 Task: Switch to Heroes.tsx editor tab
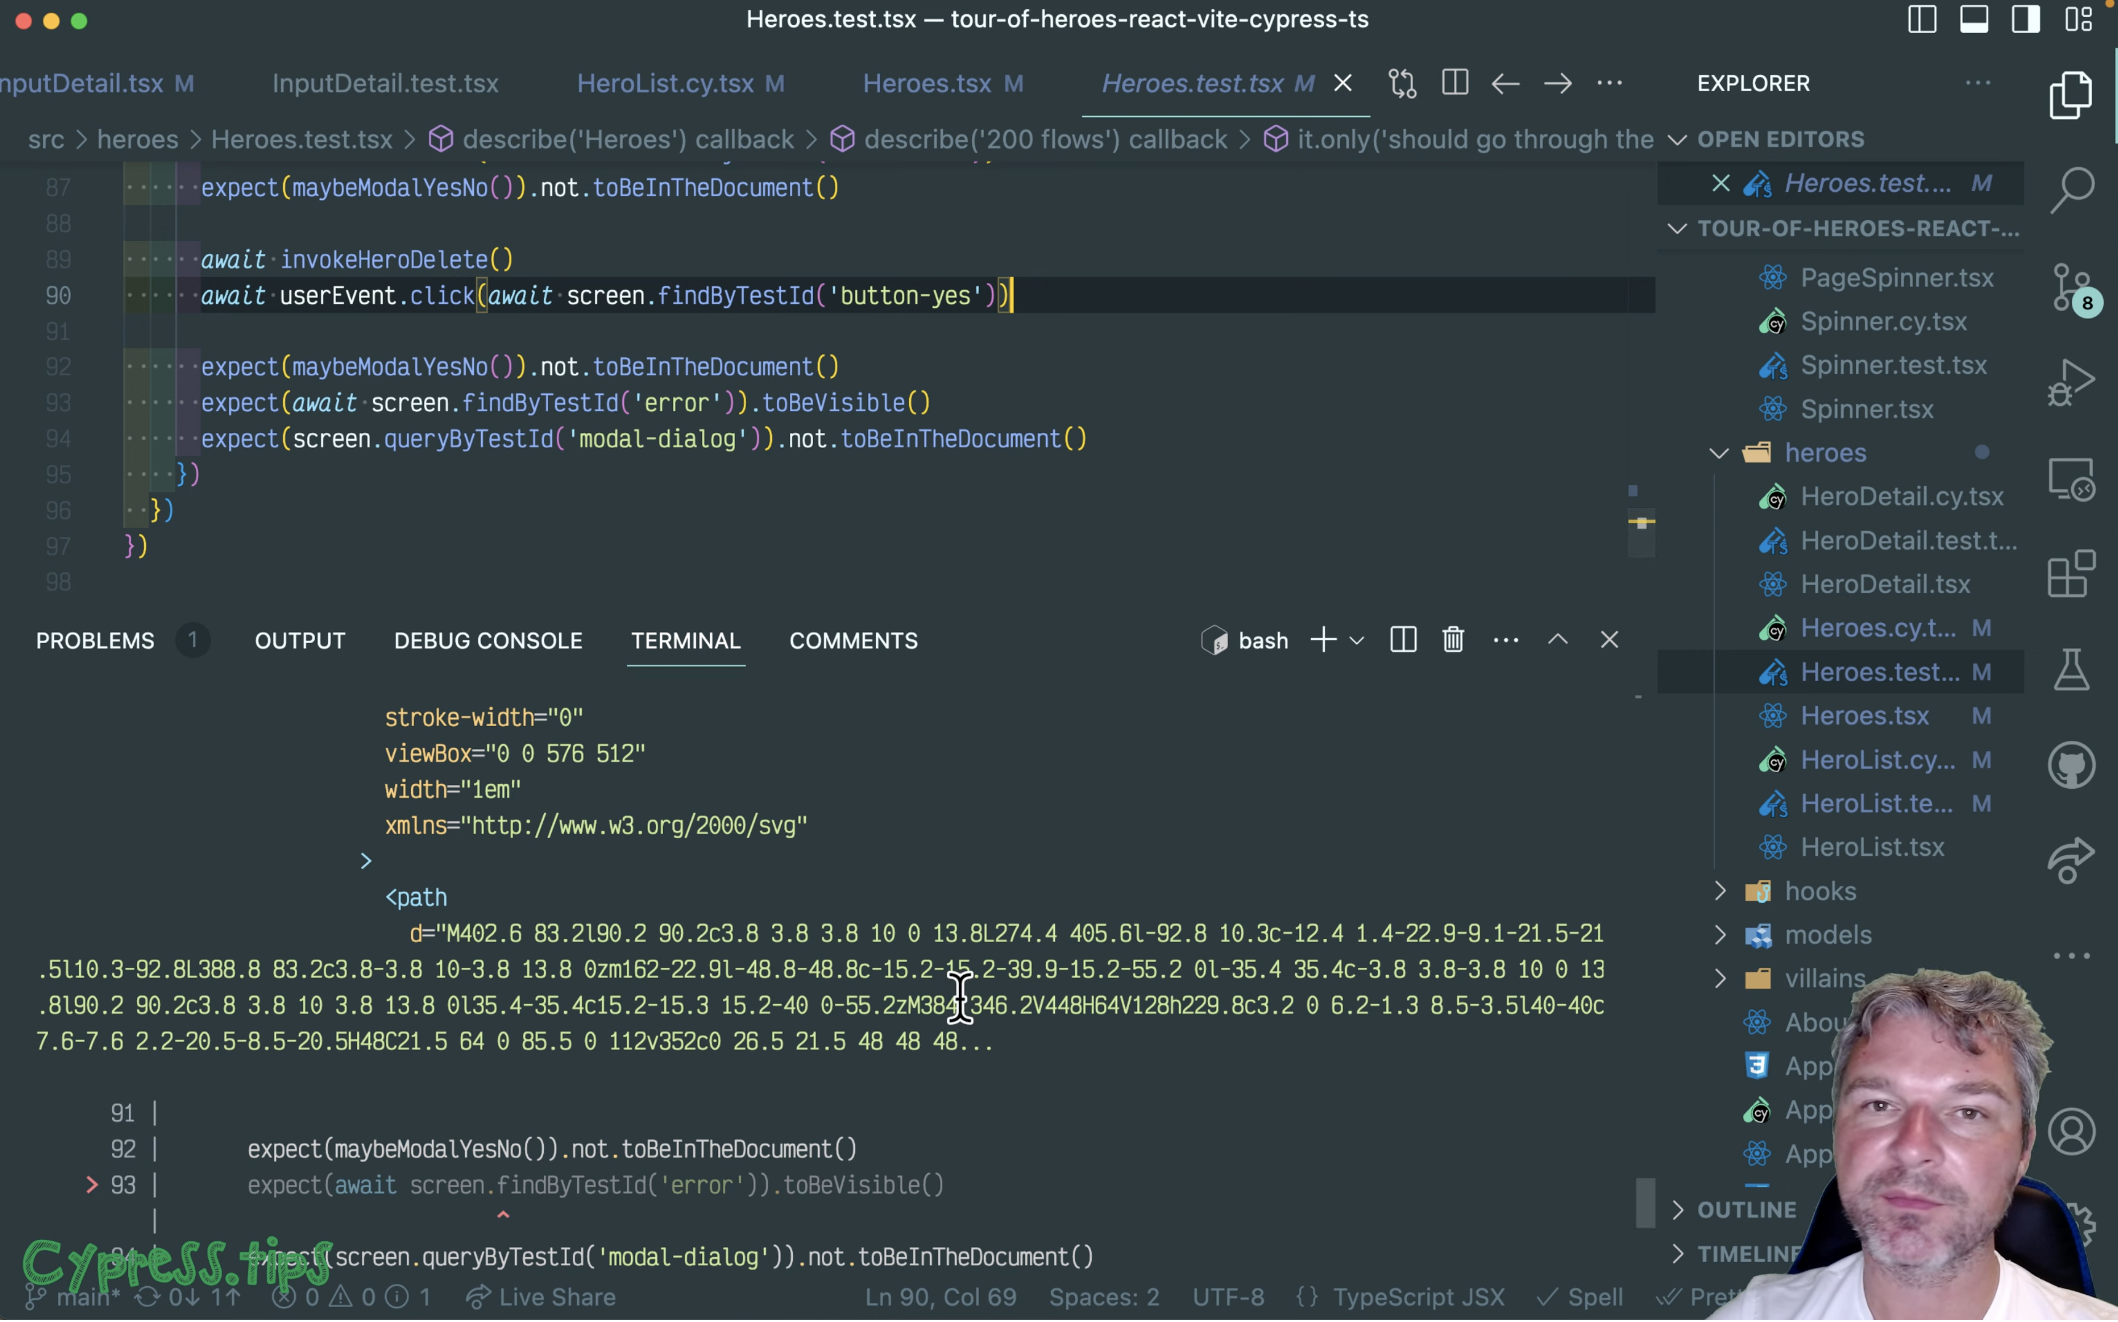(x=927, y=84)
